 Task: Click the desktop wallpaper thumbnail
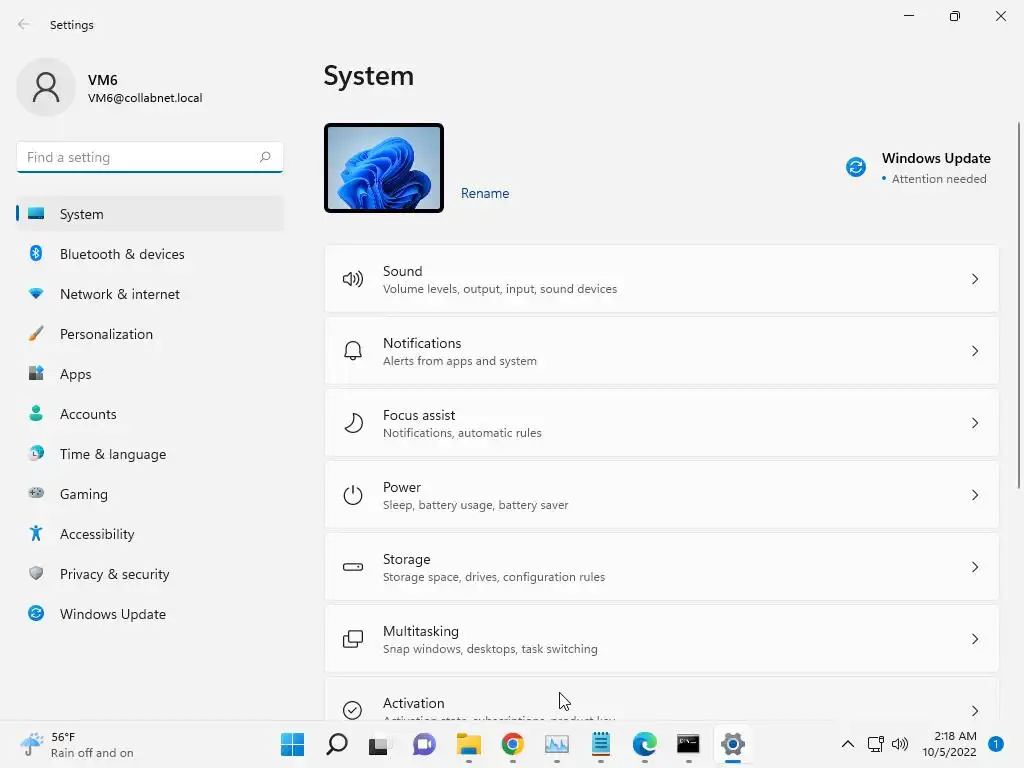[x=384, y=168]
